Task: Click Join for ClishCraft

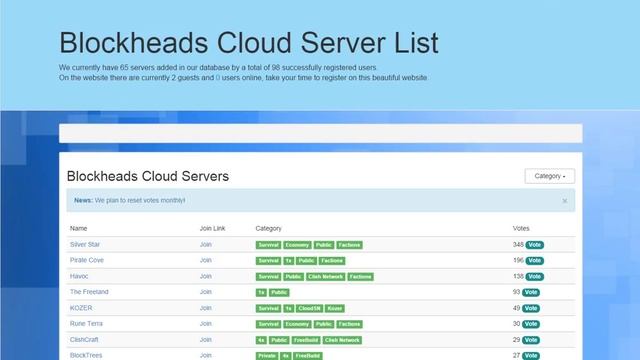Action: point(206,340)
